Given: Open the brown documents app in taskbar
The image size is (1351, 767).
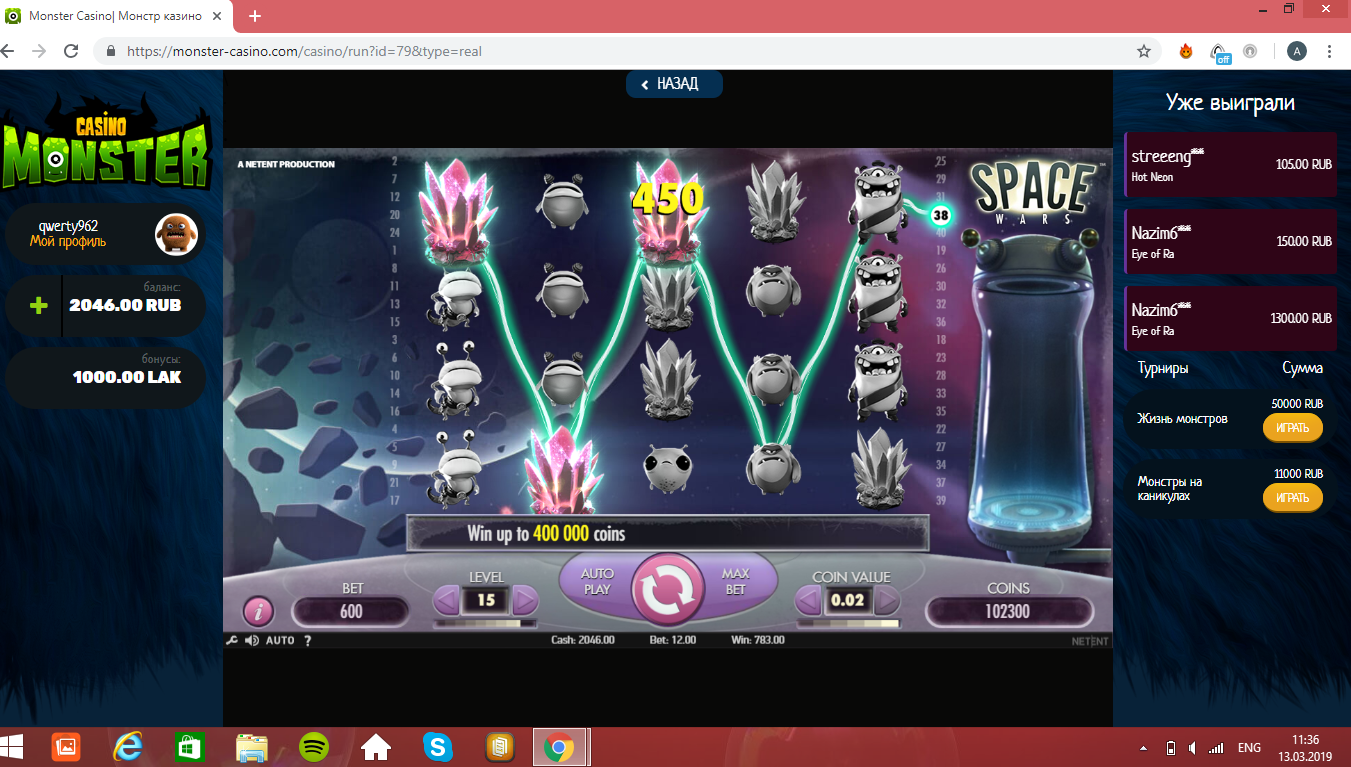Looking at the screenshot, I should click(x=499, y=747).
